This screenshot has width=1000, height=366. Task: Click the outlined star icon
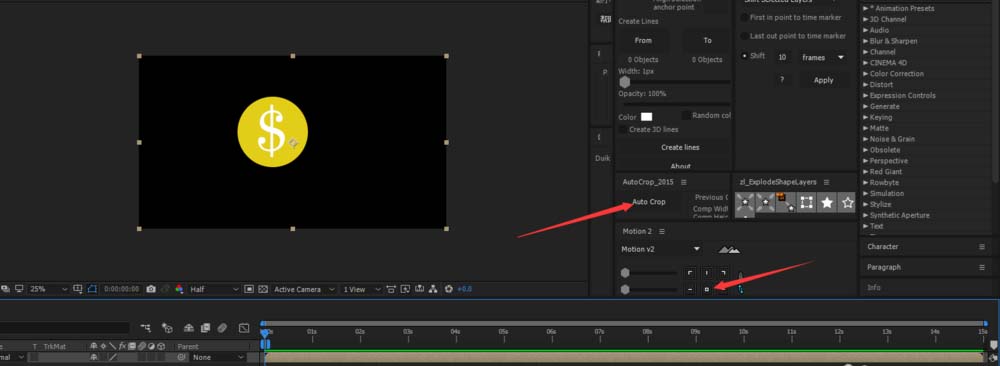point(847,203)
